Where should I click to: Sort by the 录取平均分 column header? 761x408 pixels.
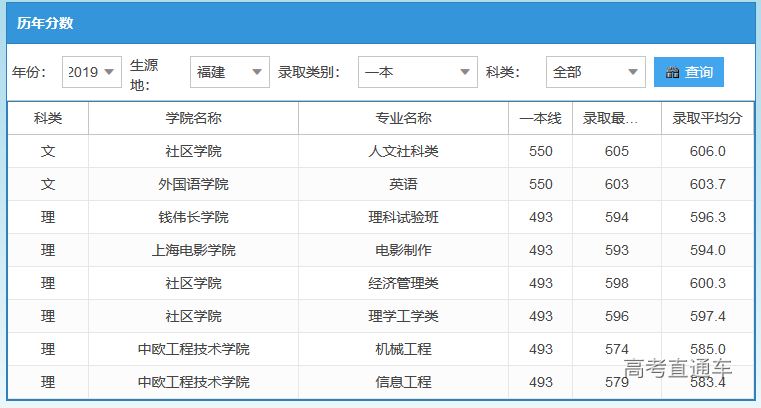[x=707, y=118]
